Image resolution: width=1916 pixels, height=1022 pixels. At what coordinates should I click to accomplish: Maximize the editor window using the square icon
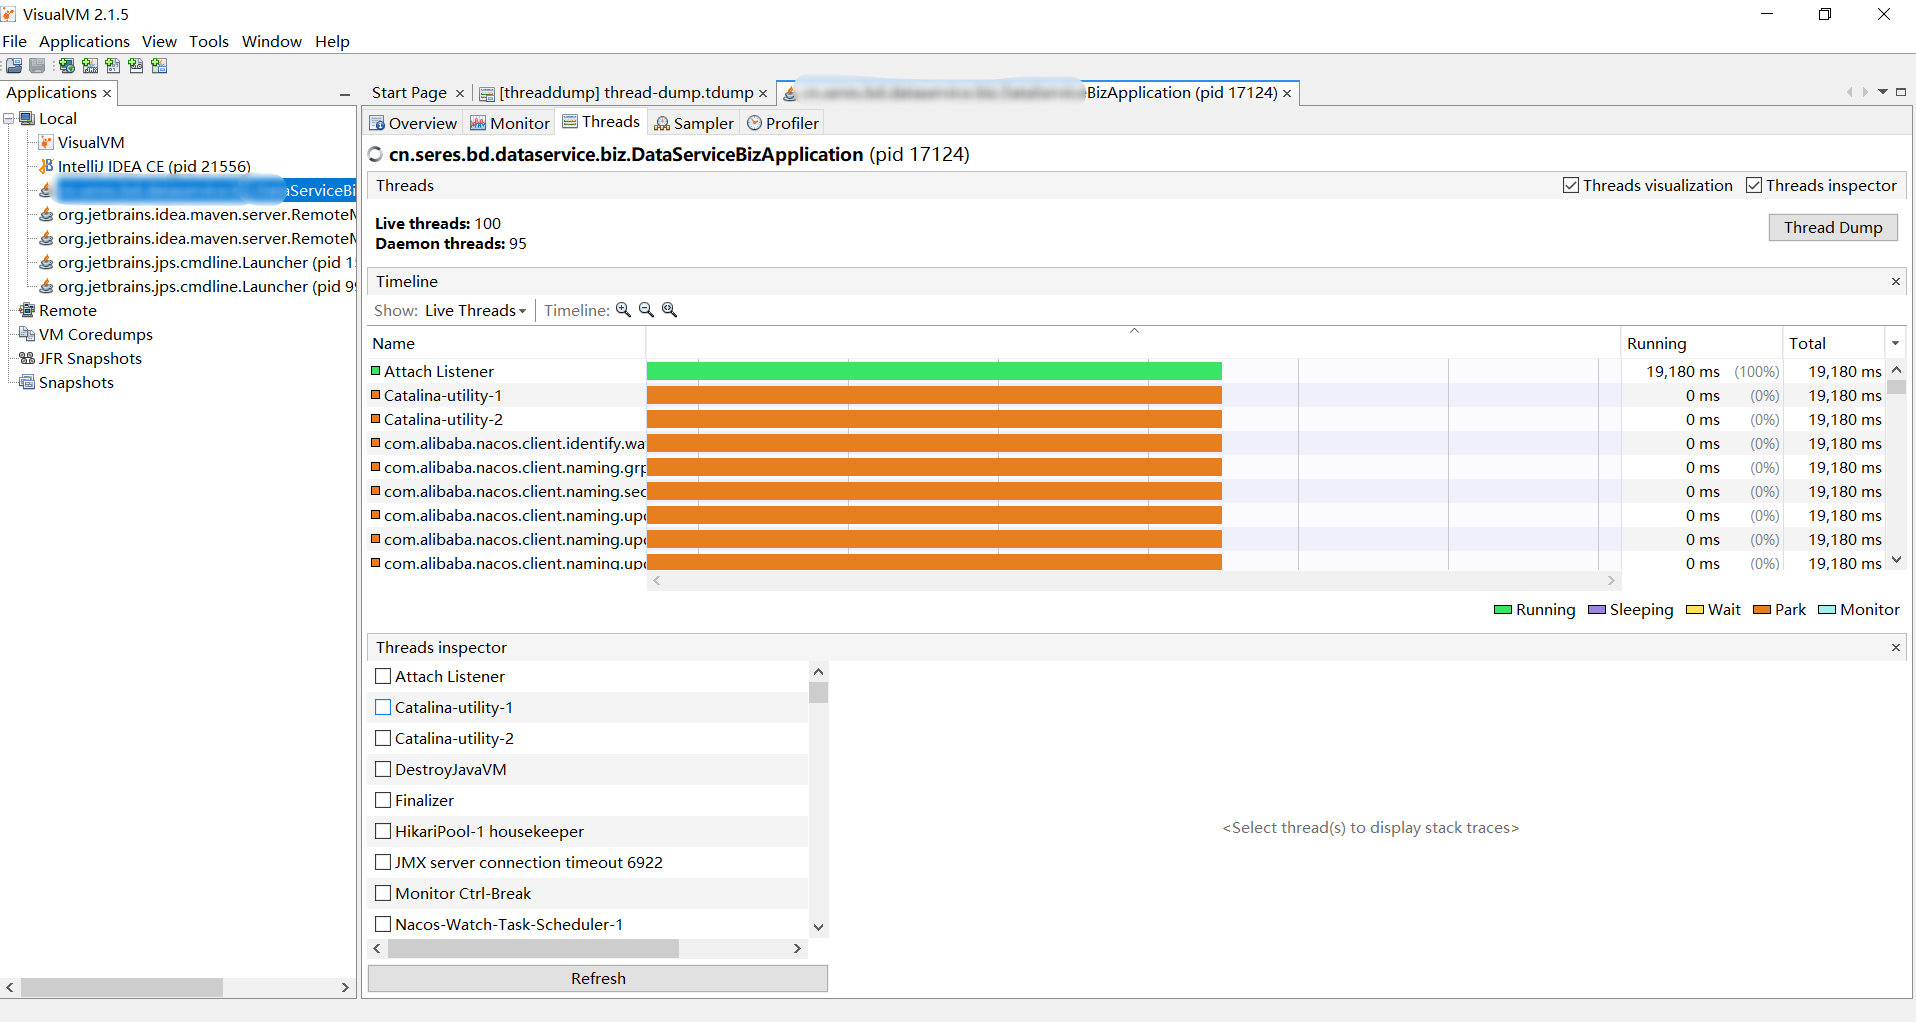tap(1901, 92)
